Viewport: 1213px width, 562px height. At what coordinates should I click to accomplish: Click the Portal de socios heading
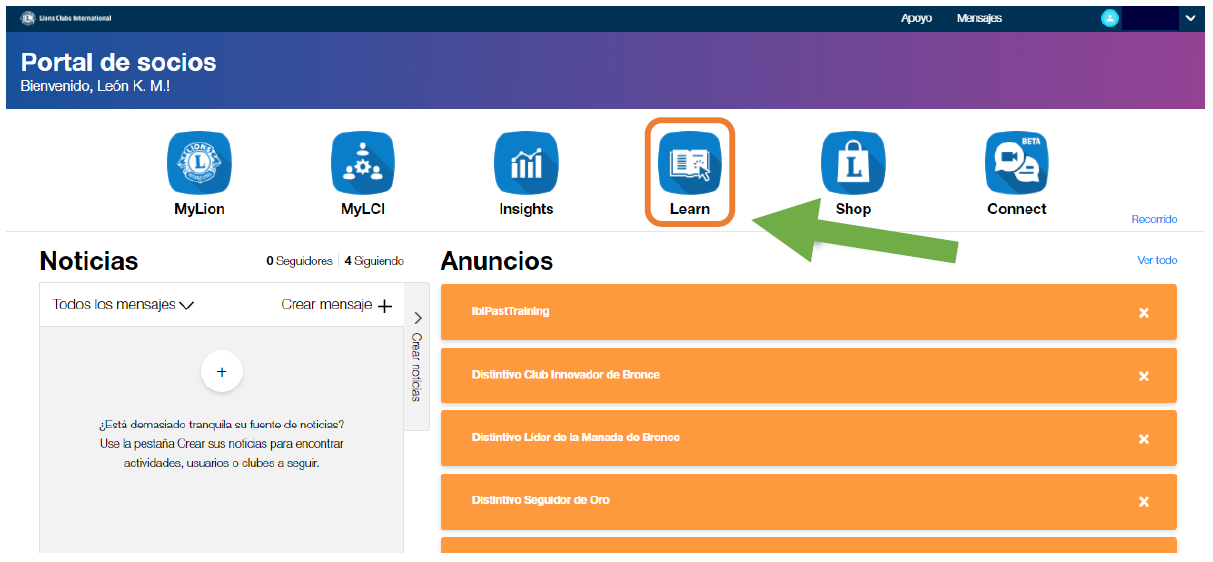118,62
